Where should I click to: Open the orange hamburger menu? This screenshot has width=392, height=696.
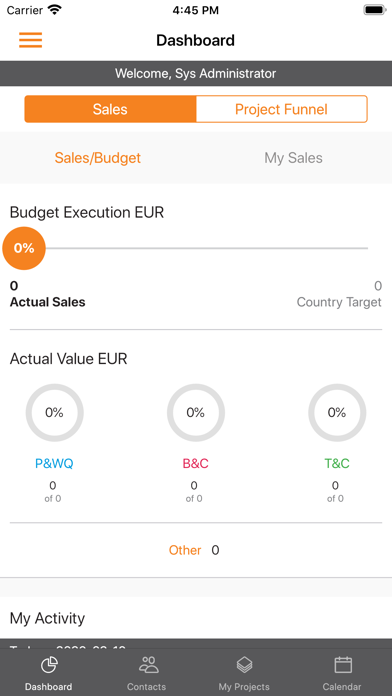point(31,40)
